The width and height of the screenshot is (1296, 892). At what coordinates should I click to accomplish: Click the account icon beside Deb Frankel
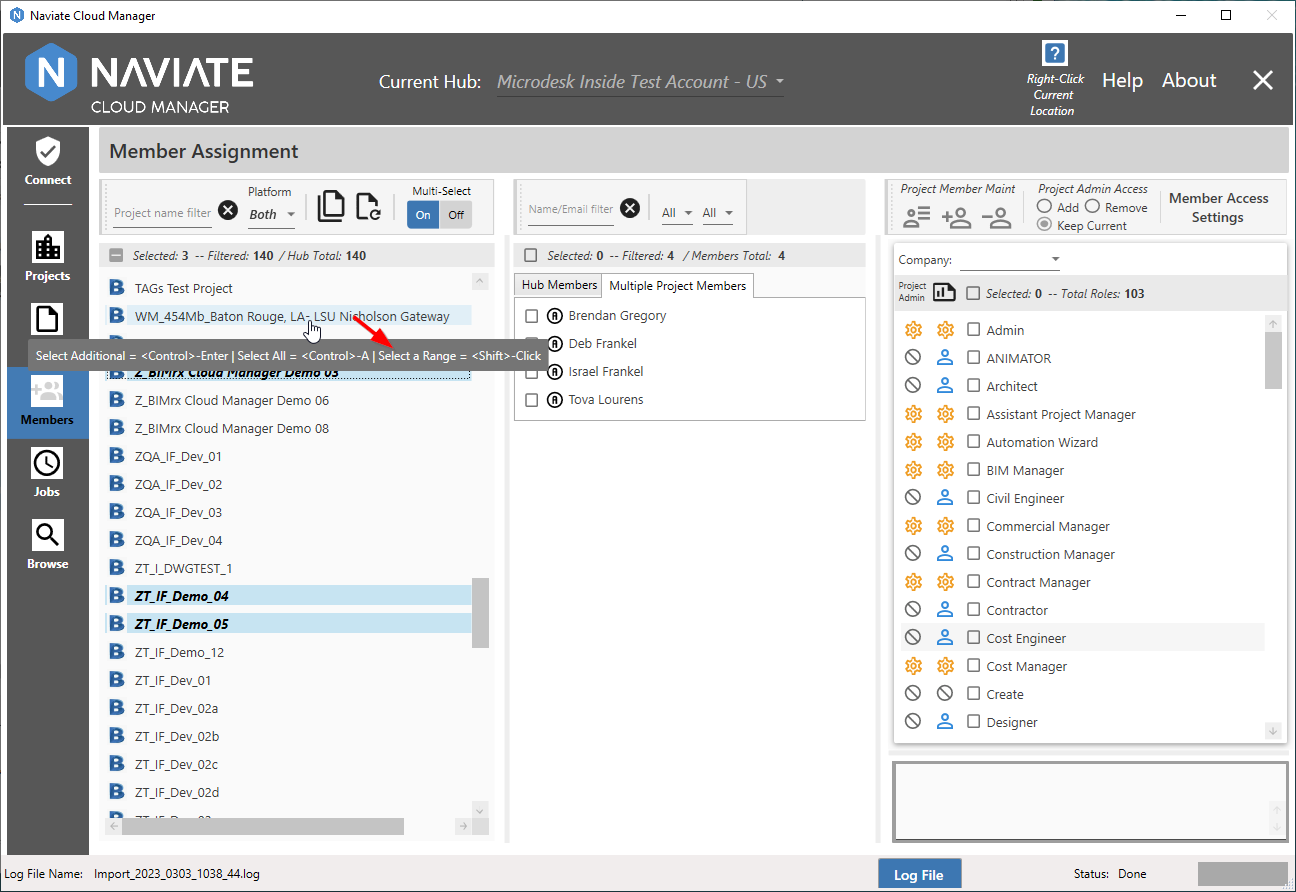tap(555, 343)
